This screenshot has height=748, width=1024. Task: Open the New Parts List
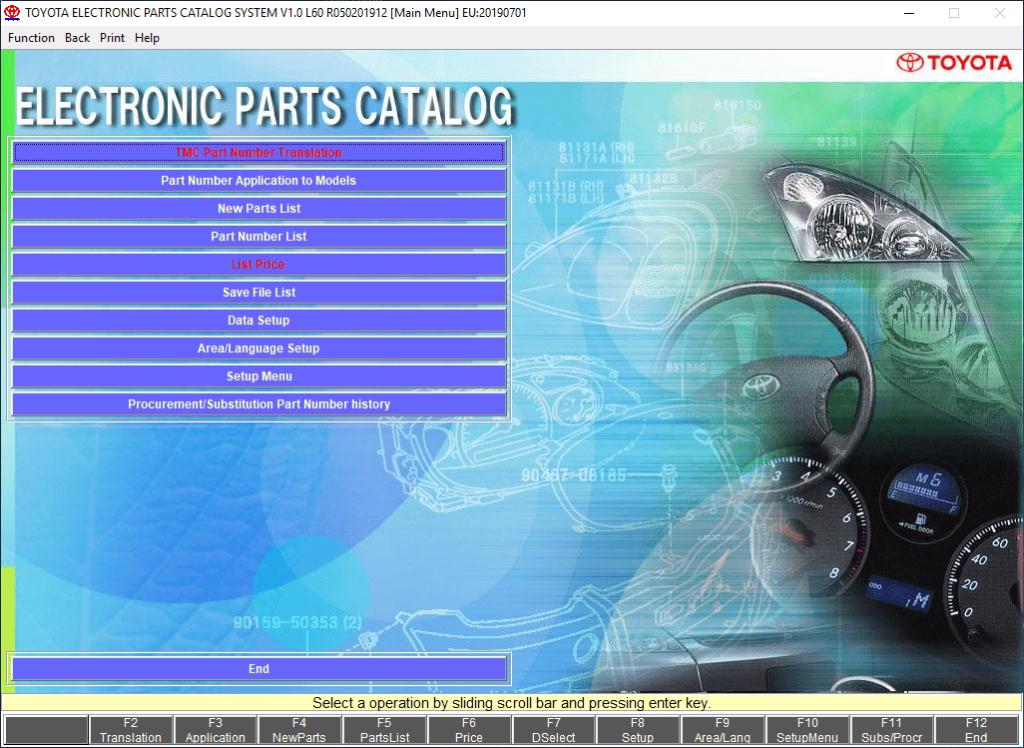tap(258, 208)
